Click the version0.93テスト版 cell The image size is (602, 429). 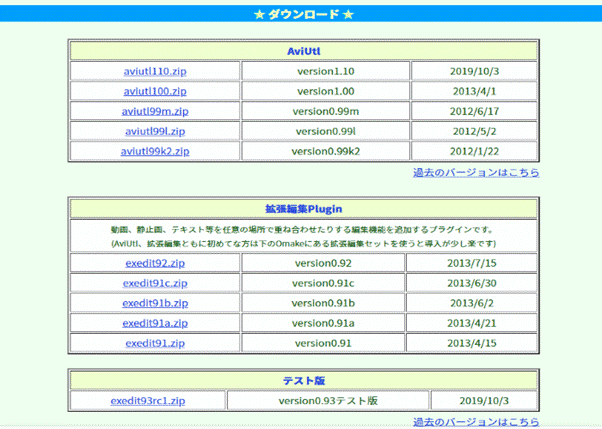tap(328, 401)
